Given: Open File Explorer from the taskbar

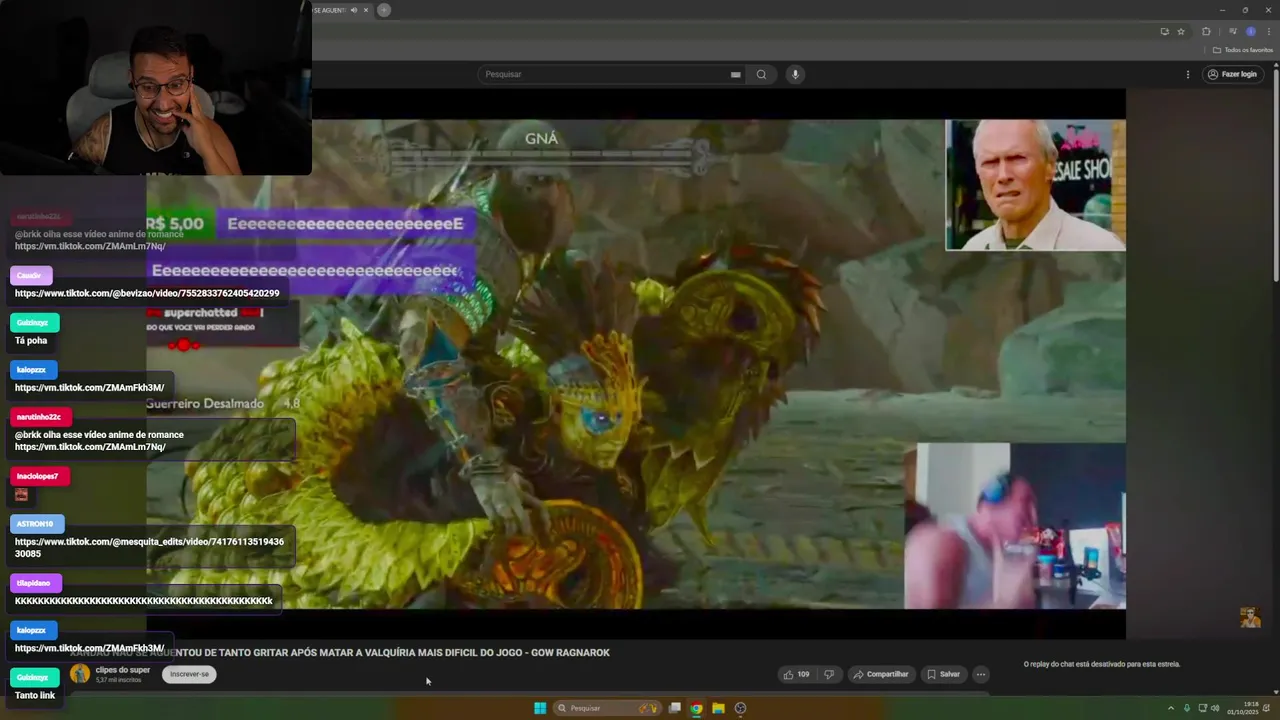Looking at the screenshot, I should (x=718, y=708).
